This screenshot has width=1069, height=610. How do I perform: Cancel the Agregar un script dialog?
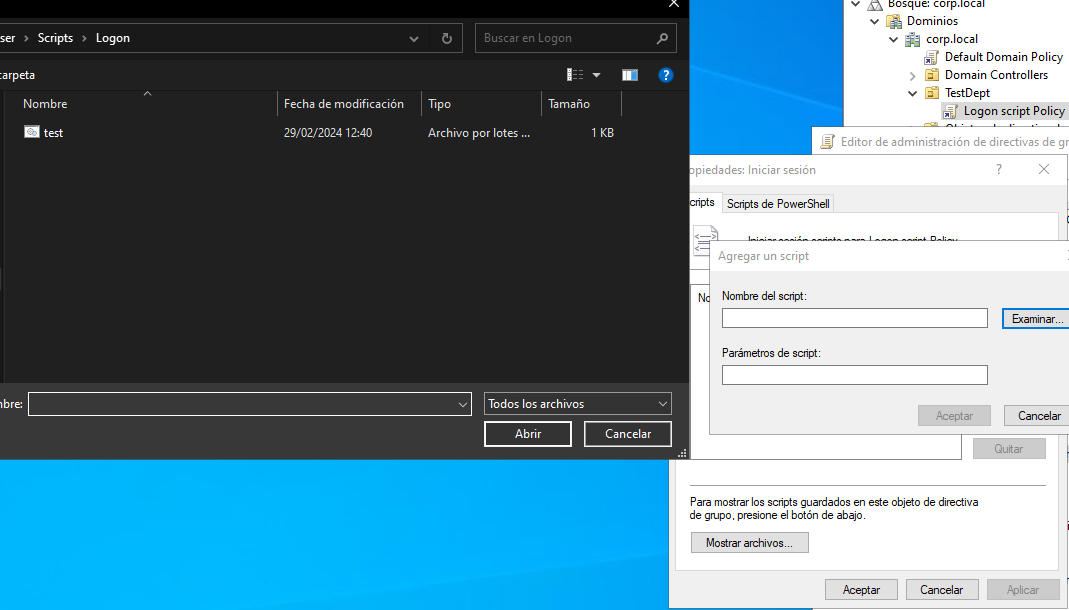click(x=1038, y=416)
